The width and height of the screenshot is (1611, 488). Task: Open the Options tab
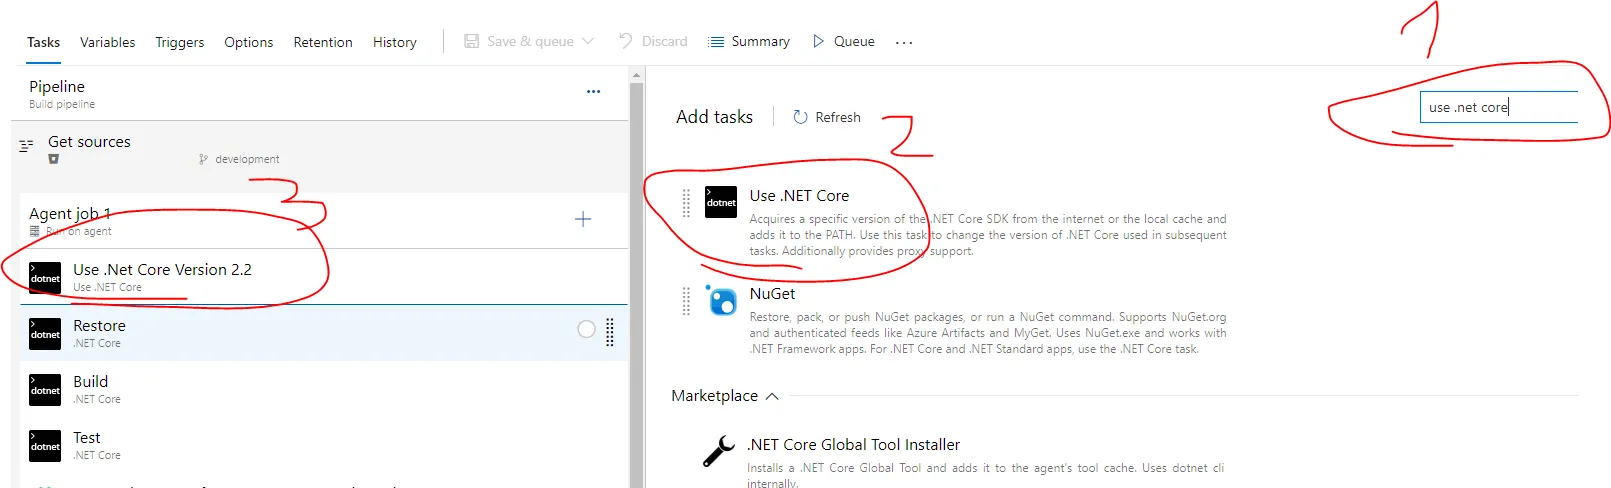pyautogui.click(x=248, y=42)
